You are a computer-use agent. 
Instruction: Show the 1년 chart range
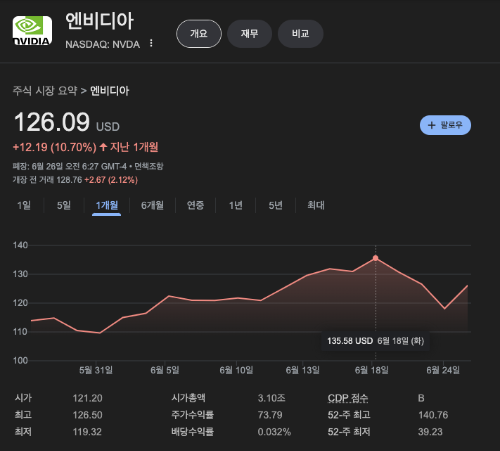[236, 205]
